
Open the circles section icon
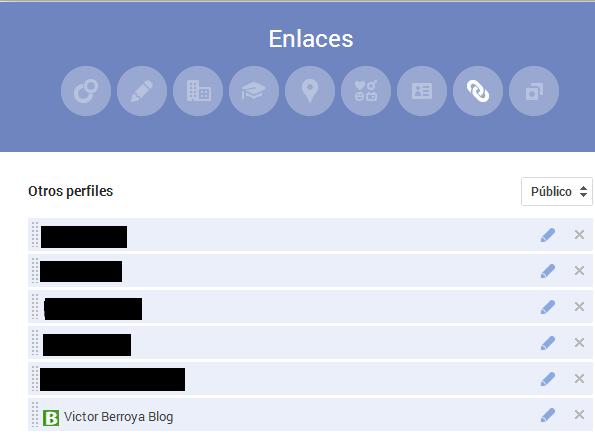[x=86, y=91]
